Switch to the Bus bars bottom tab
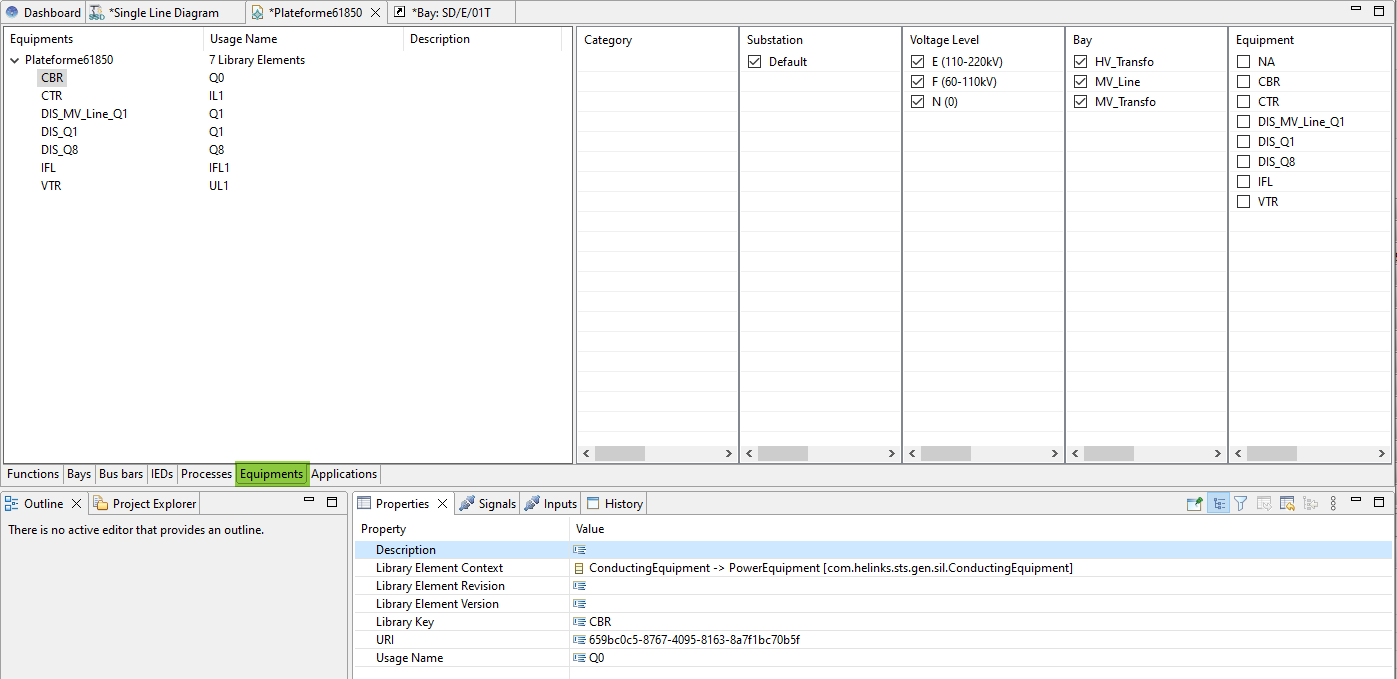This screenshot has height=679, width=1397. pos(121,474)
